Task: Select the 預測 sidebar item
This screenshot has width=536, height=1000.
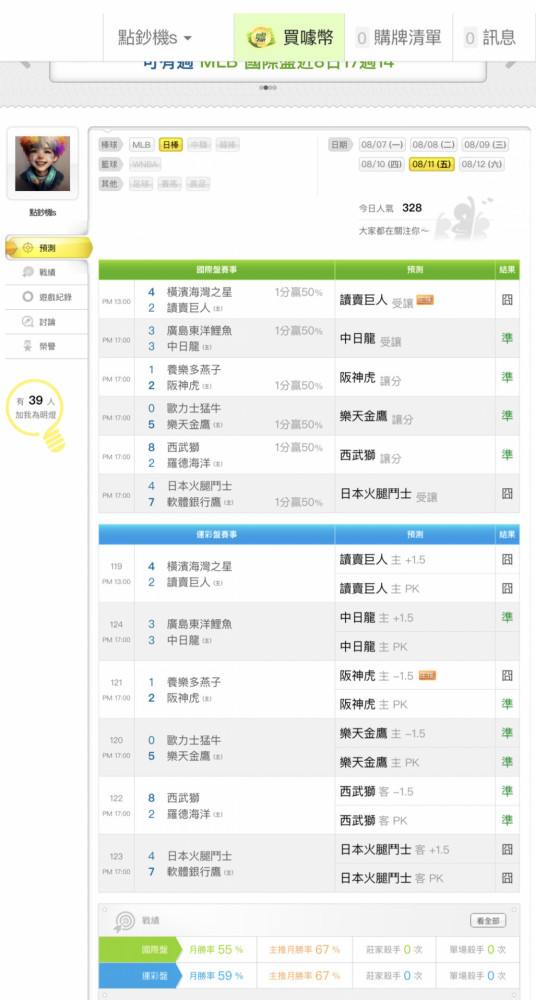Action: [47, 248]
